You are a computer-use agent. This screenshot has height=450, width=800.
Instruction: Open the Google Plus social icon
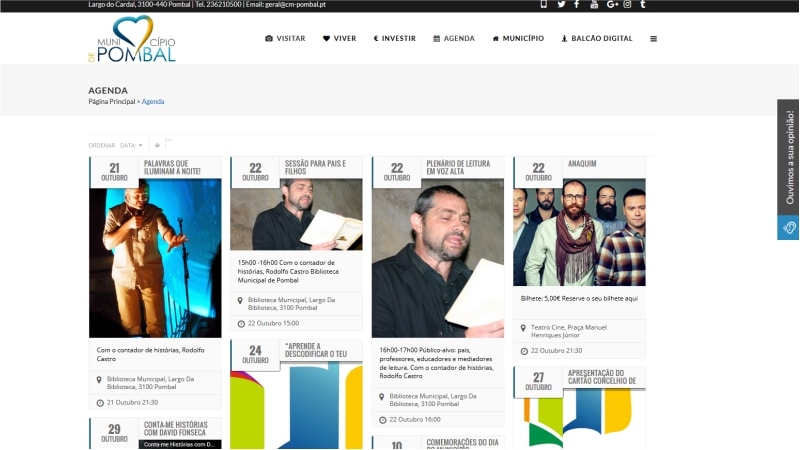coord(612,4)
